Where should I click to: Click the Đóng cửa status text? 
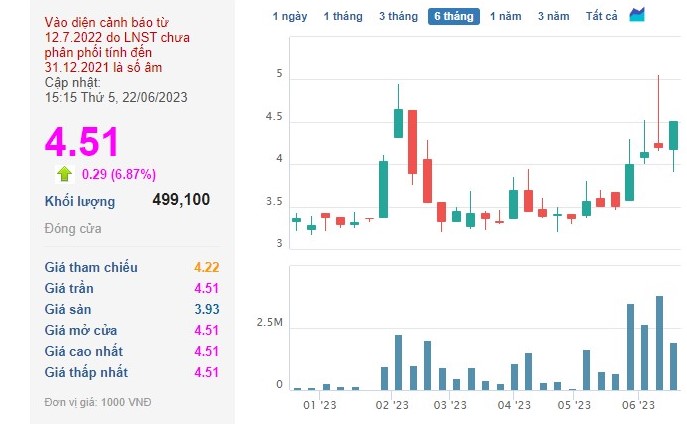73,229
